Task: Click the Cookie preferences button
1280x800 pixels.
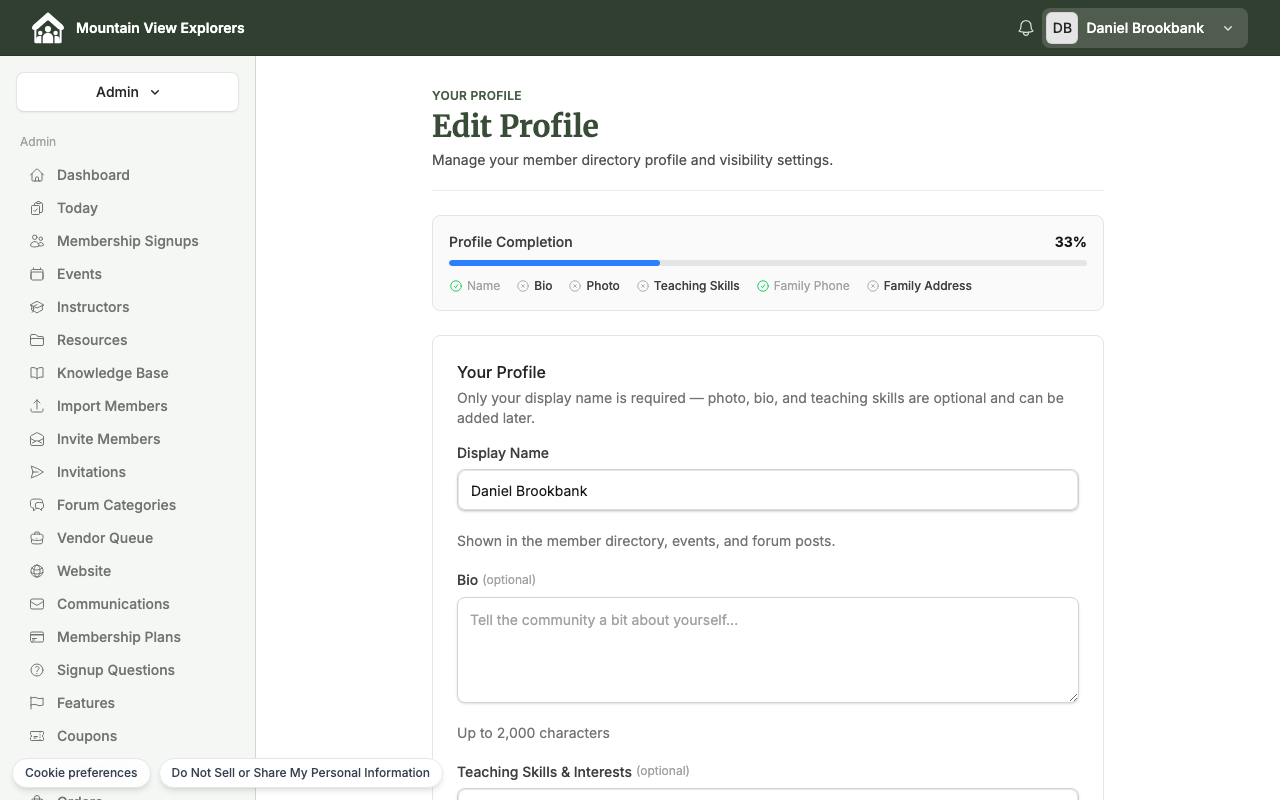Action: coord(81,773)
